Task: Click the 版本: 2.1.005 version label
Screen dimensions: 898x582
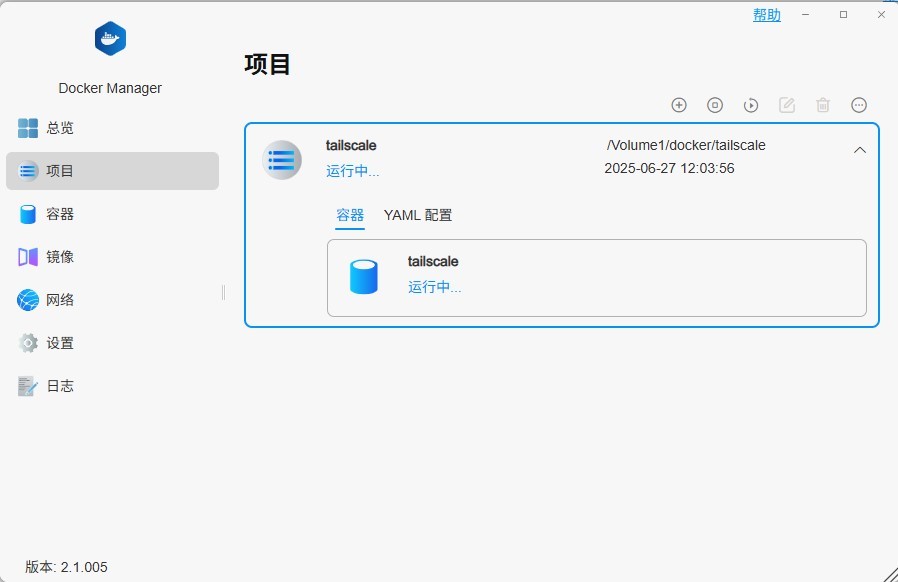Action: point(66,567)
